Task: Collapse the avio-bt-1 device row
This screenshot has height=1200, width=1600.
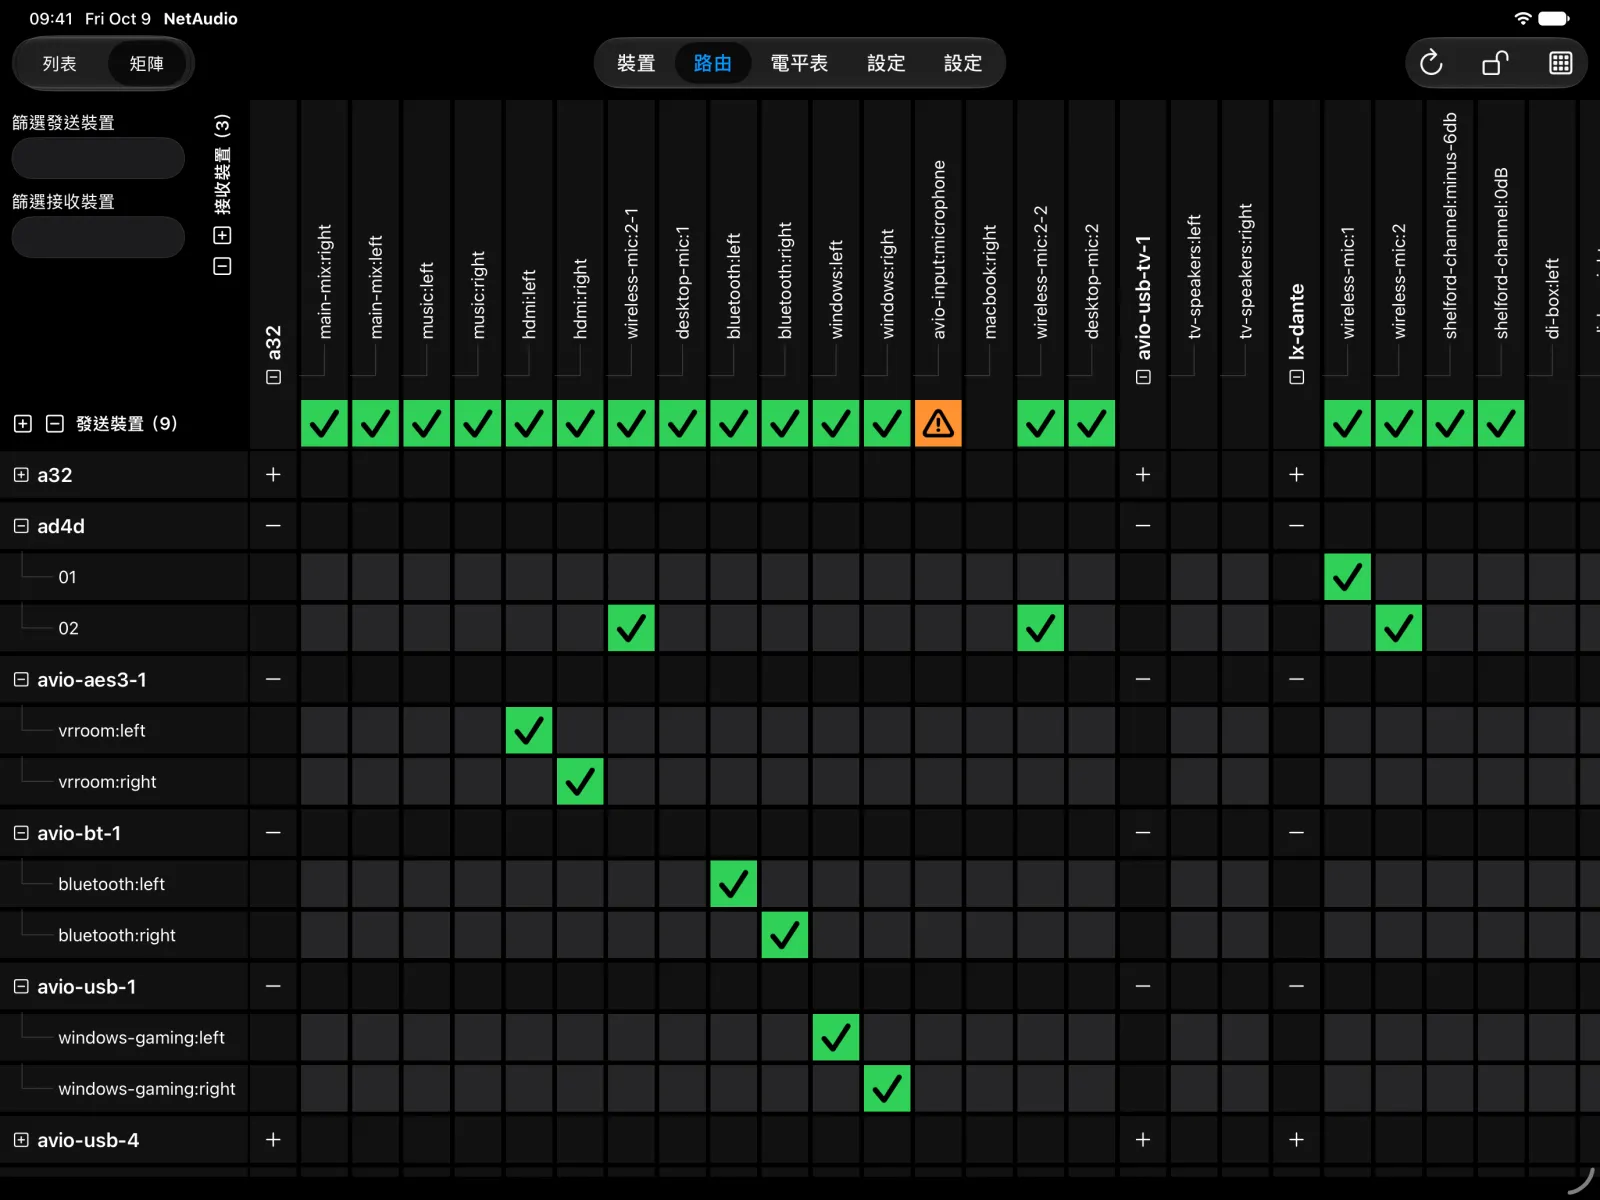Action: coord(21,833)
